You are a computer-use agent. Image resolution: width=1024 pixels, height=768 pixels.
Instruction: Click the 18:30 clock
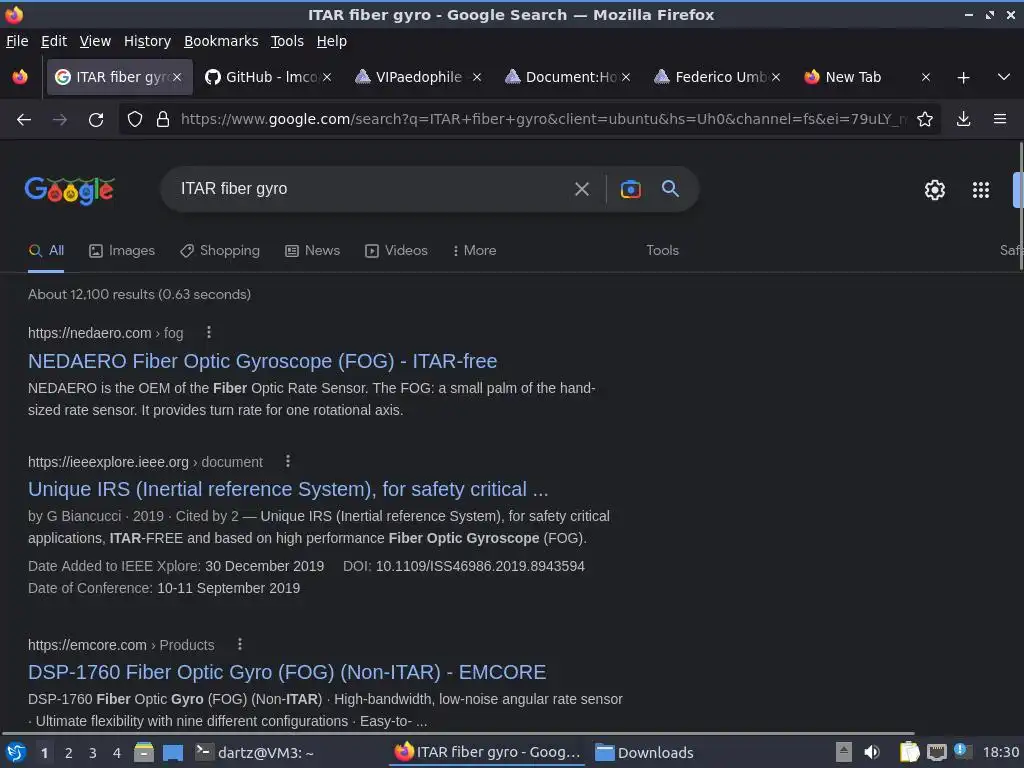coord(1000,752)
